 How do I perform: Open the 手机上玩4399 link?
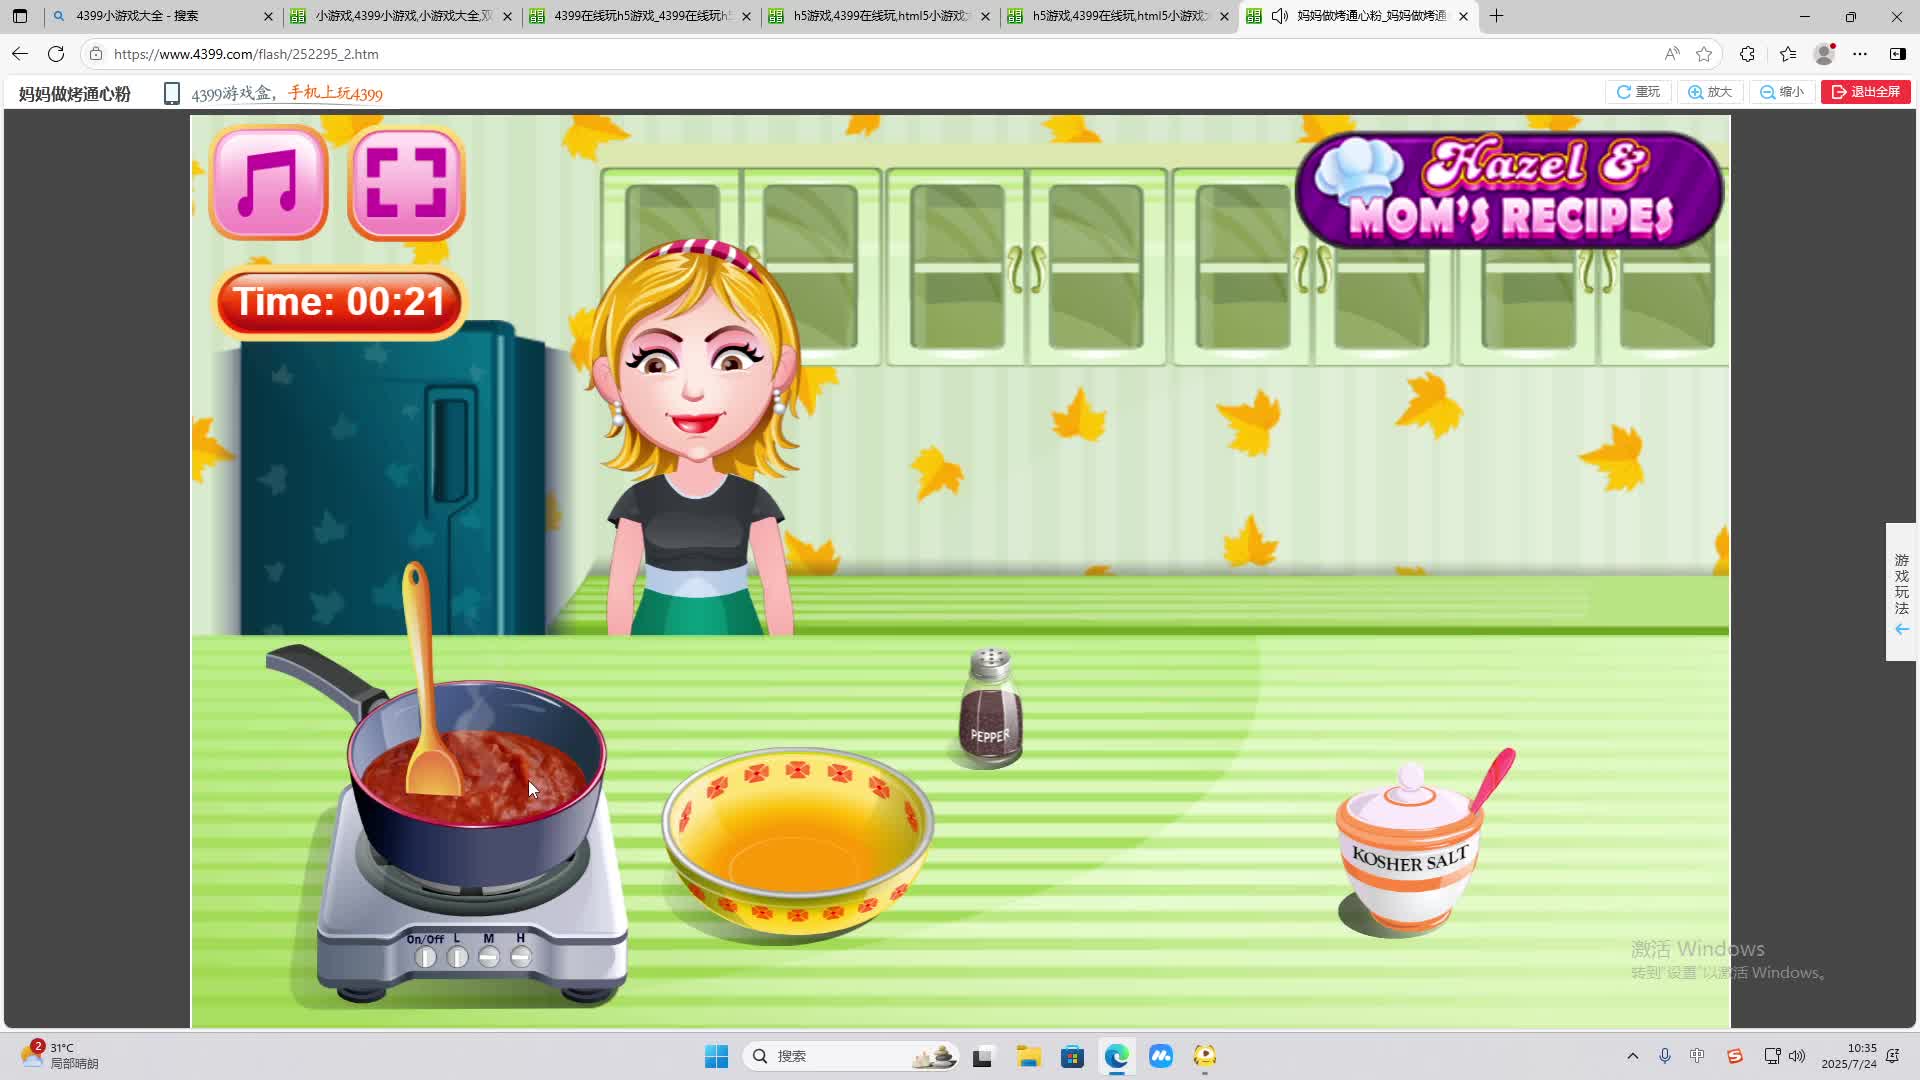(x=335, y=93)
